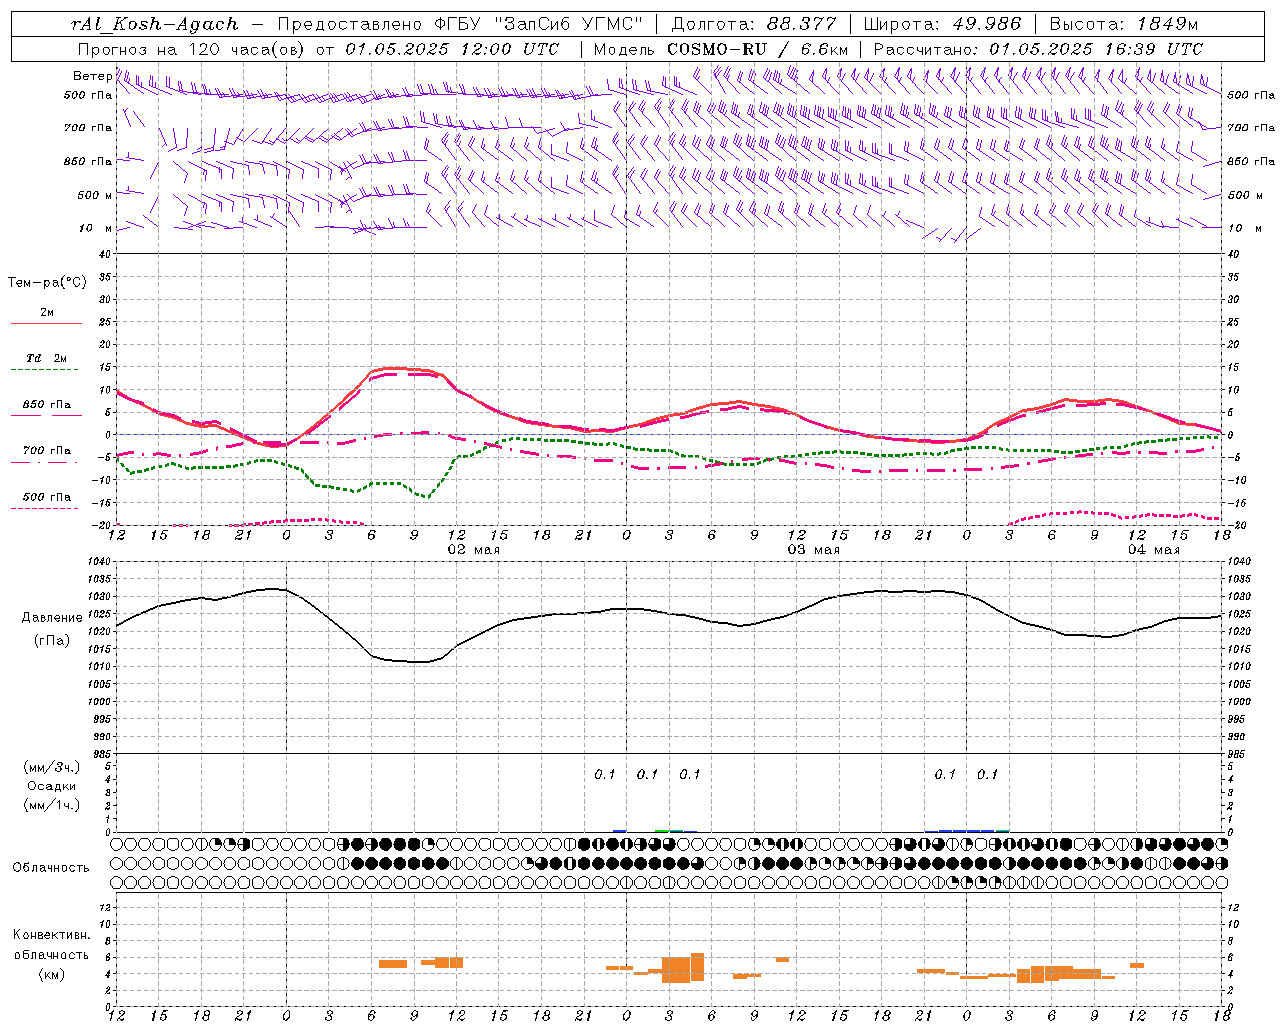The width and height of the screenshot is (1280, 1024).
Task: Click the 700 гПа temperature legend entry
Action: pos(47,450)
